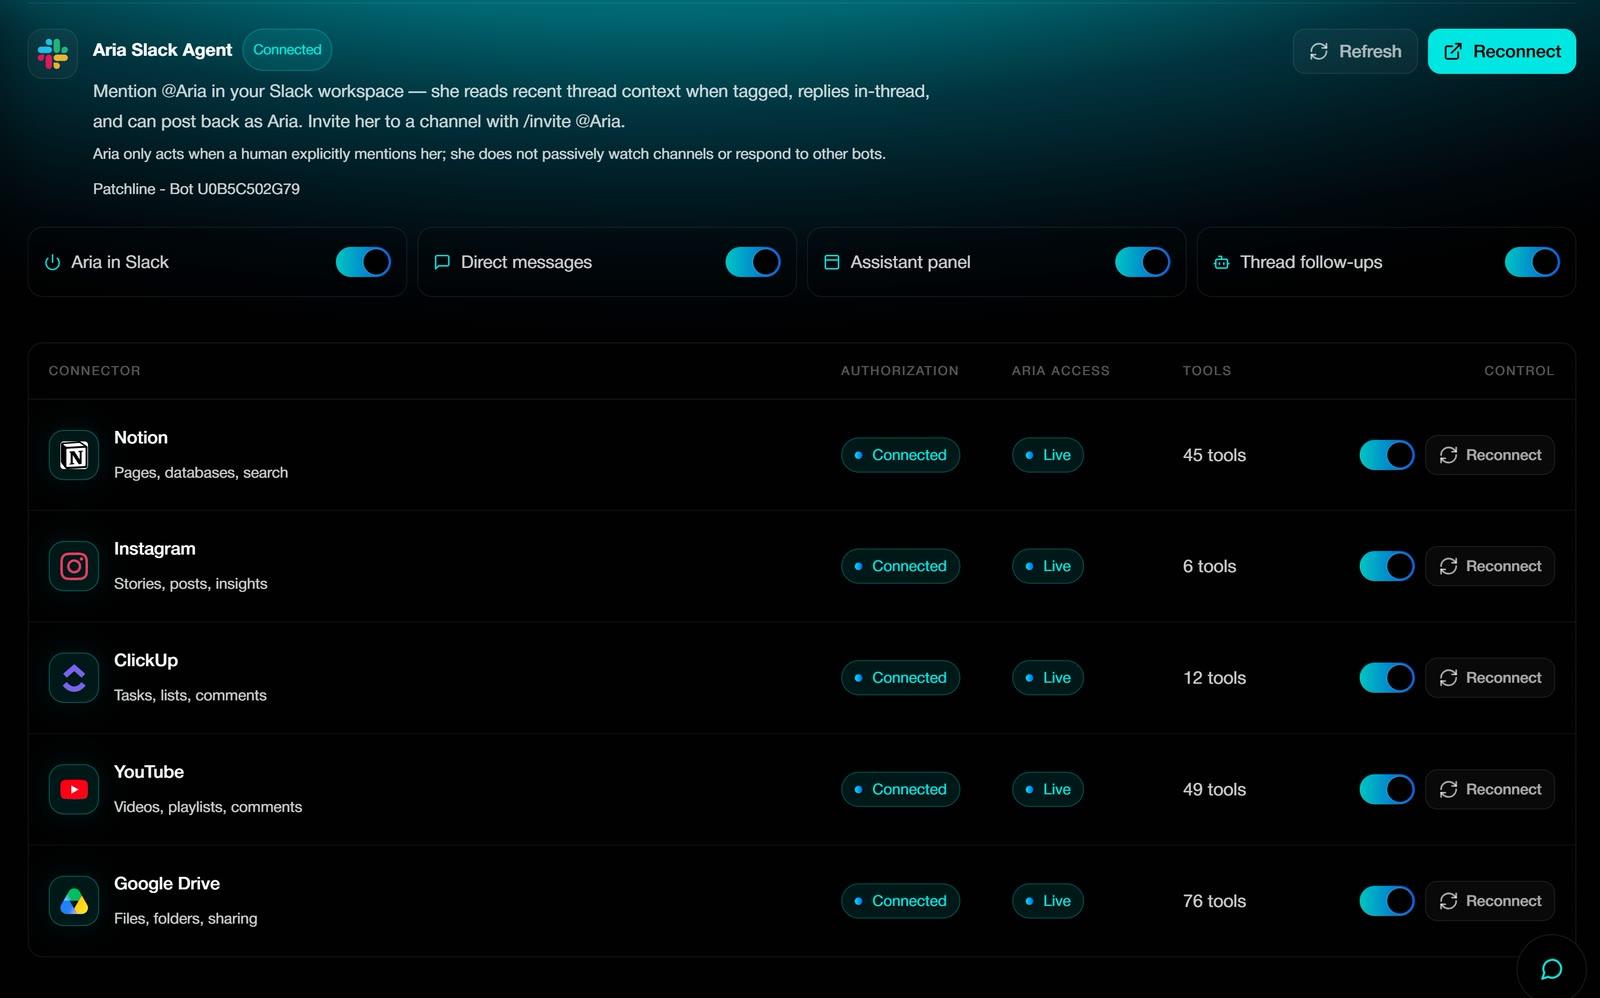Reconnect the Google Drive connector
The height and width of the screenshot is (998, 1600).
click(x=1490, y=901)
